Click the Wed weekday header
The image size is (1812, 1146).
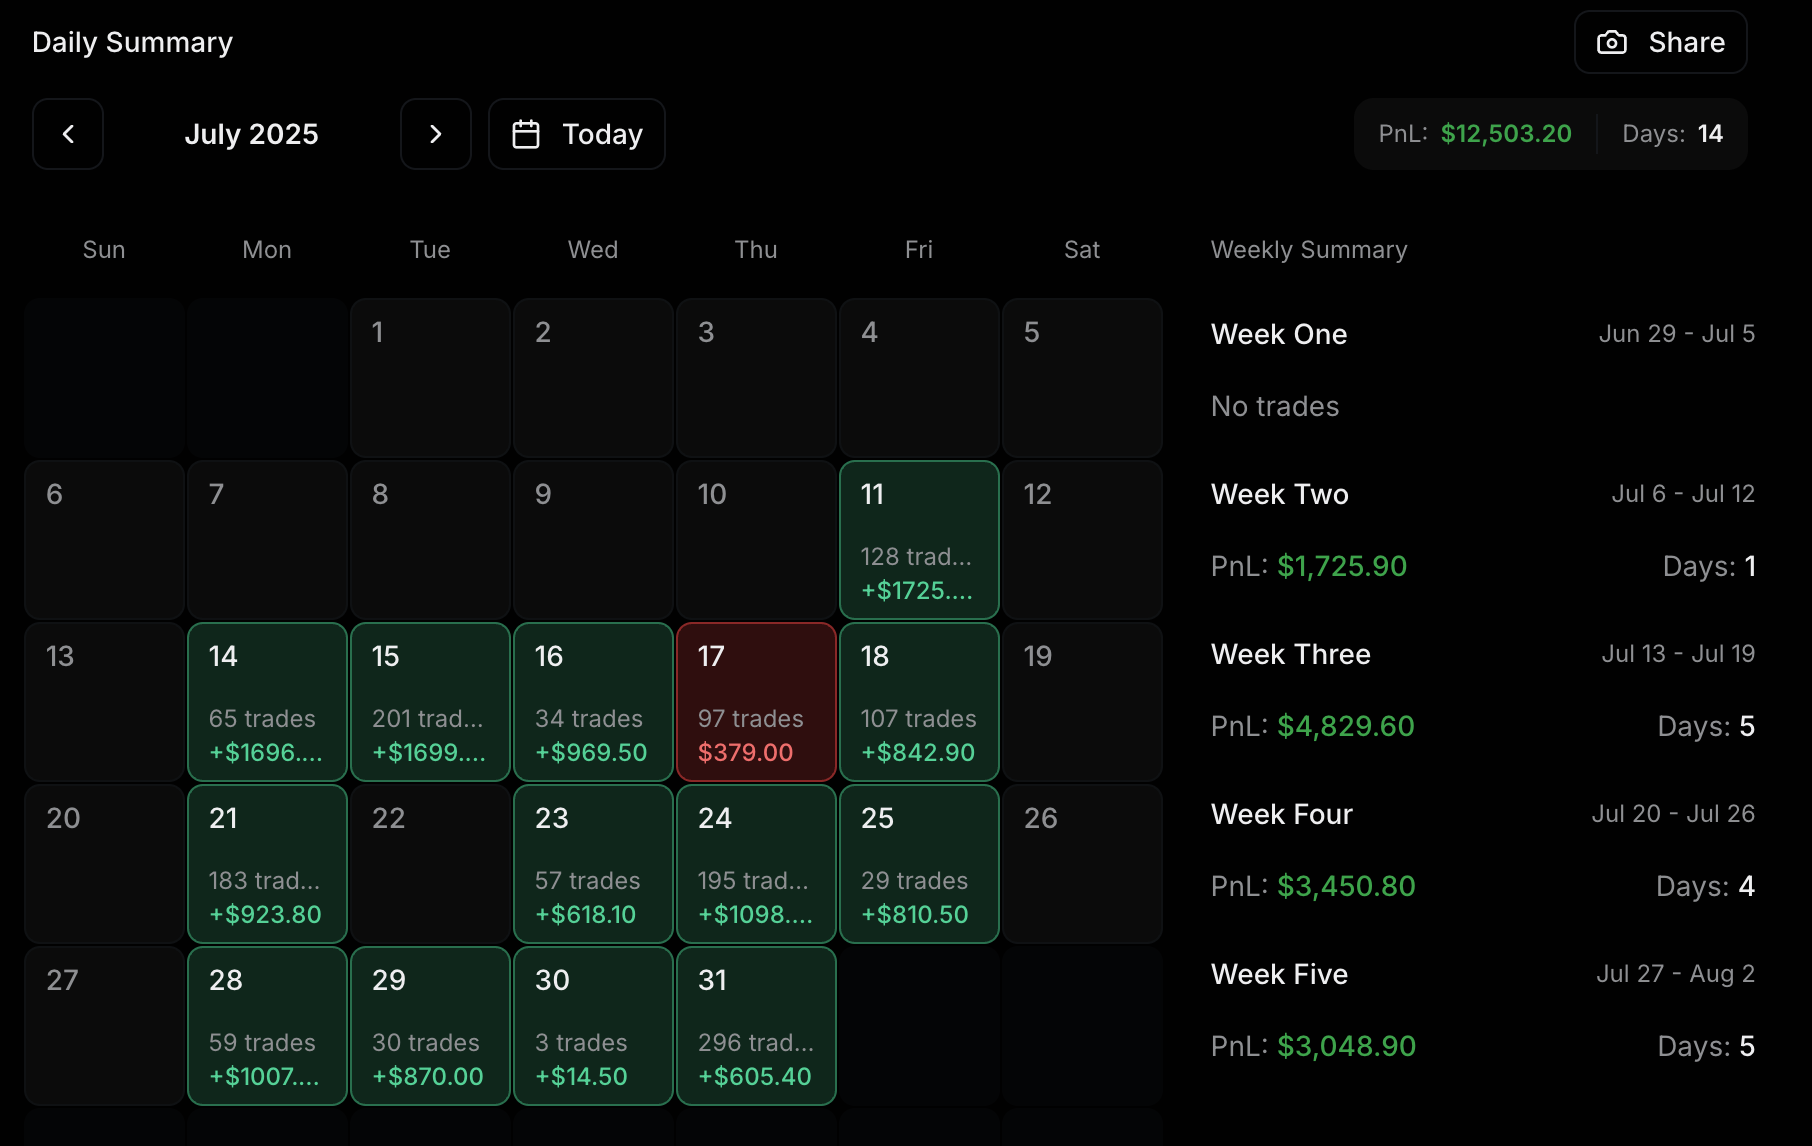593,250
